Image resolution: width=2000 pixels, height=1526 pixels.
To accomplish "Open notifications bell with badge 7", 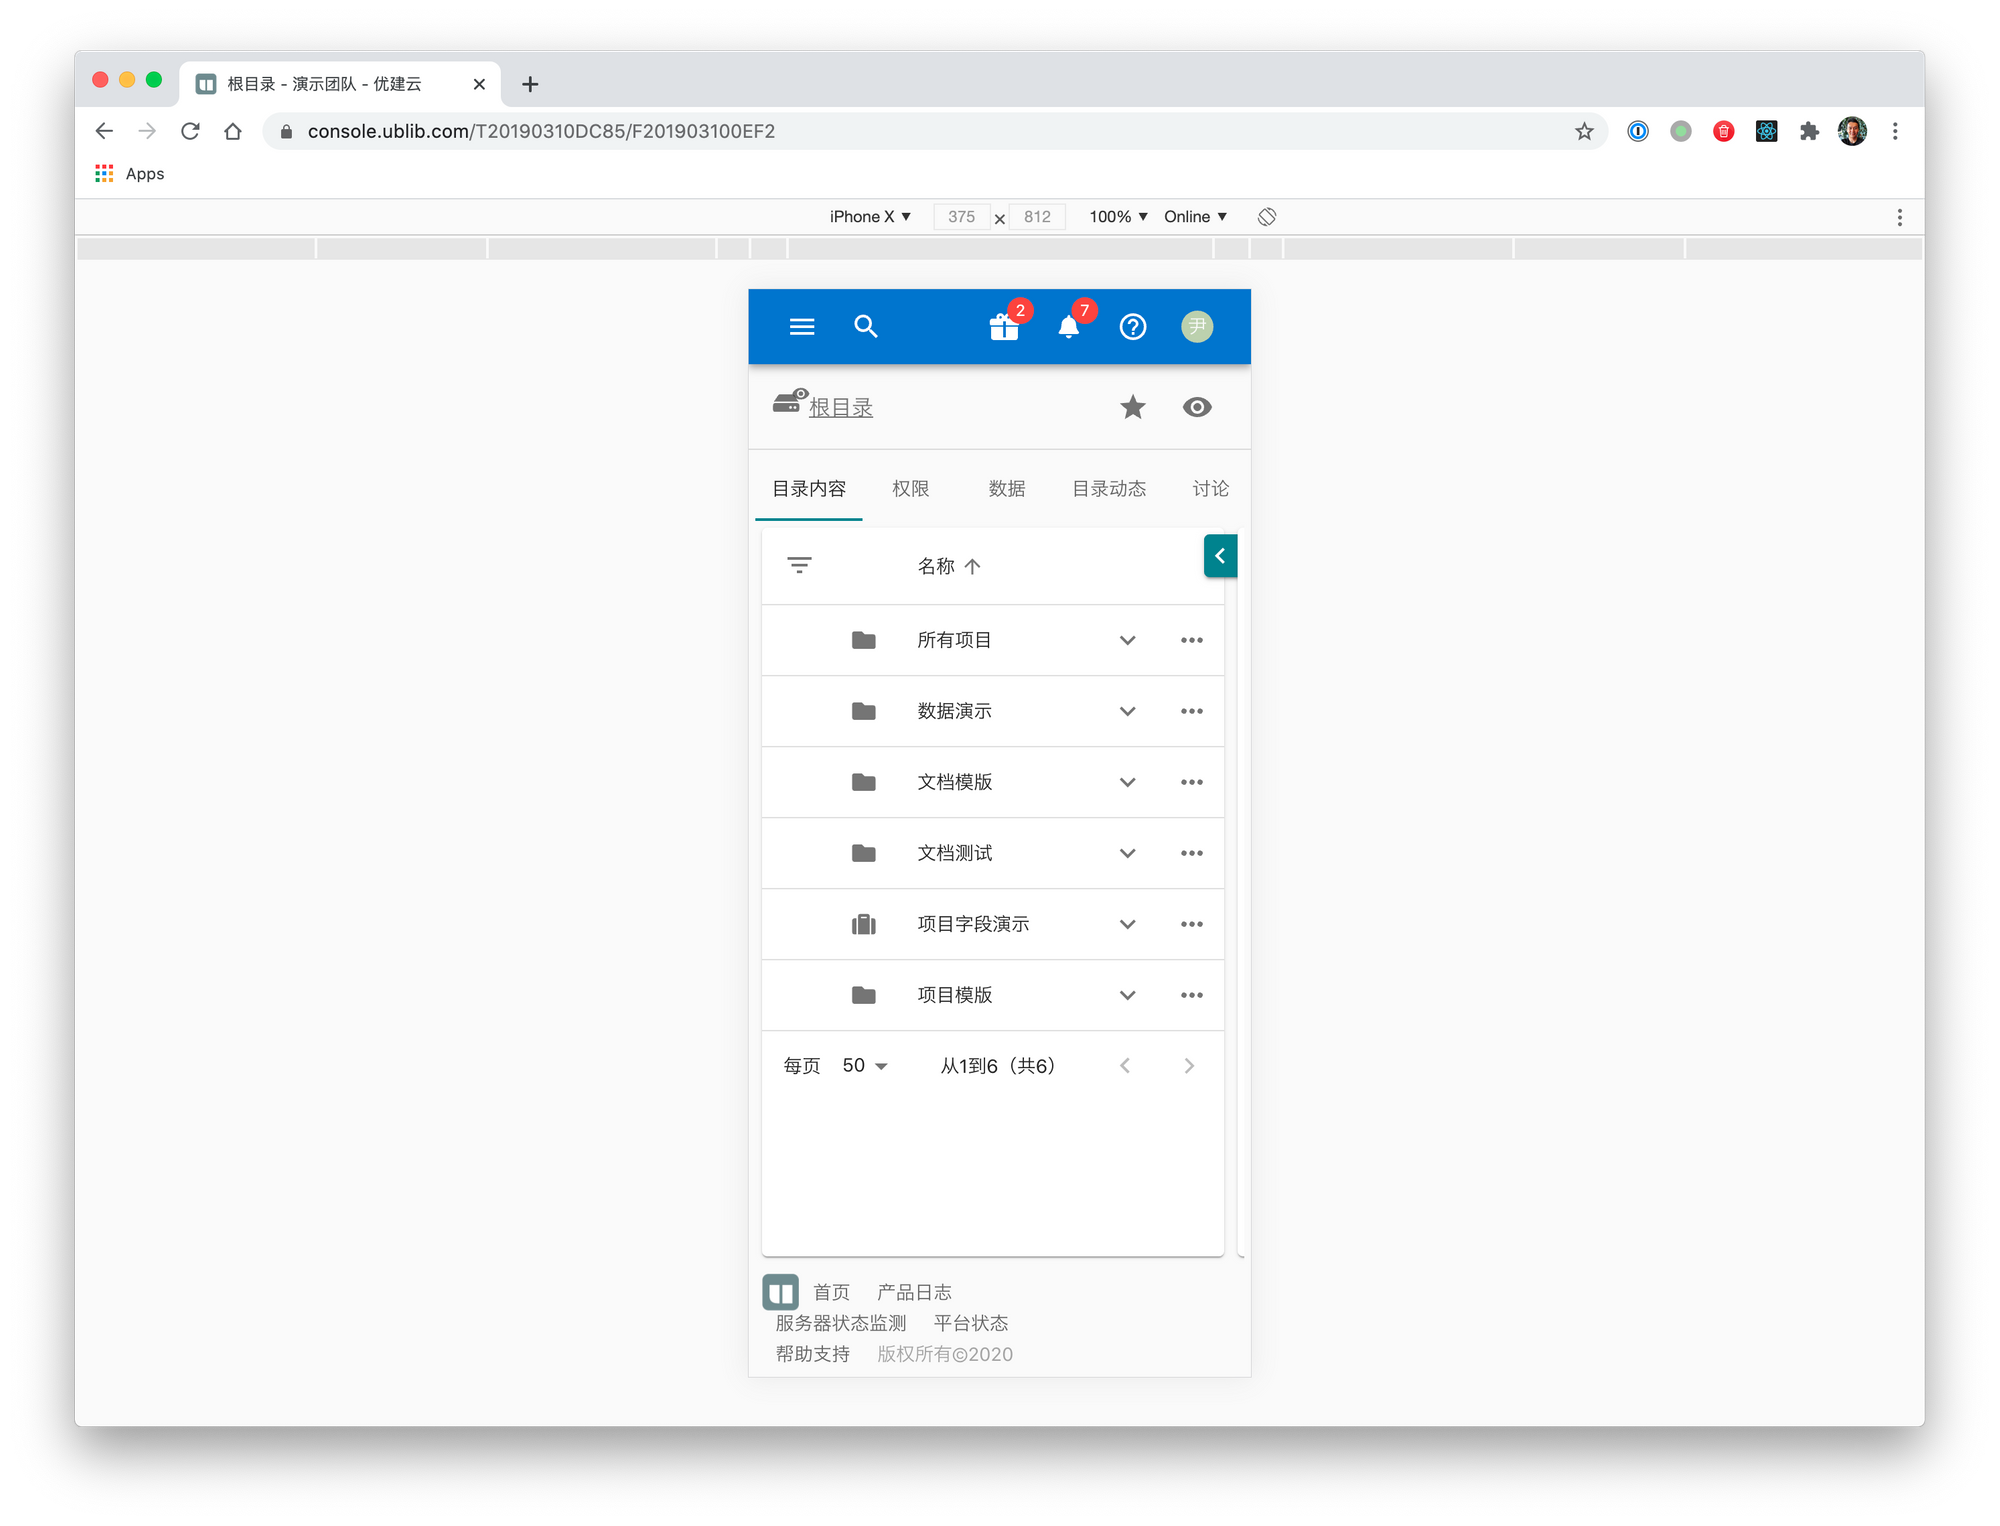I will [x=1068, y=327].
